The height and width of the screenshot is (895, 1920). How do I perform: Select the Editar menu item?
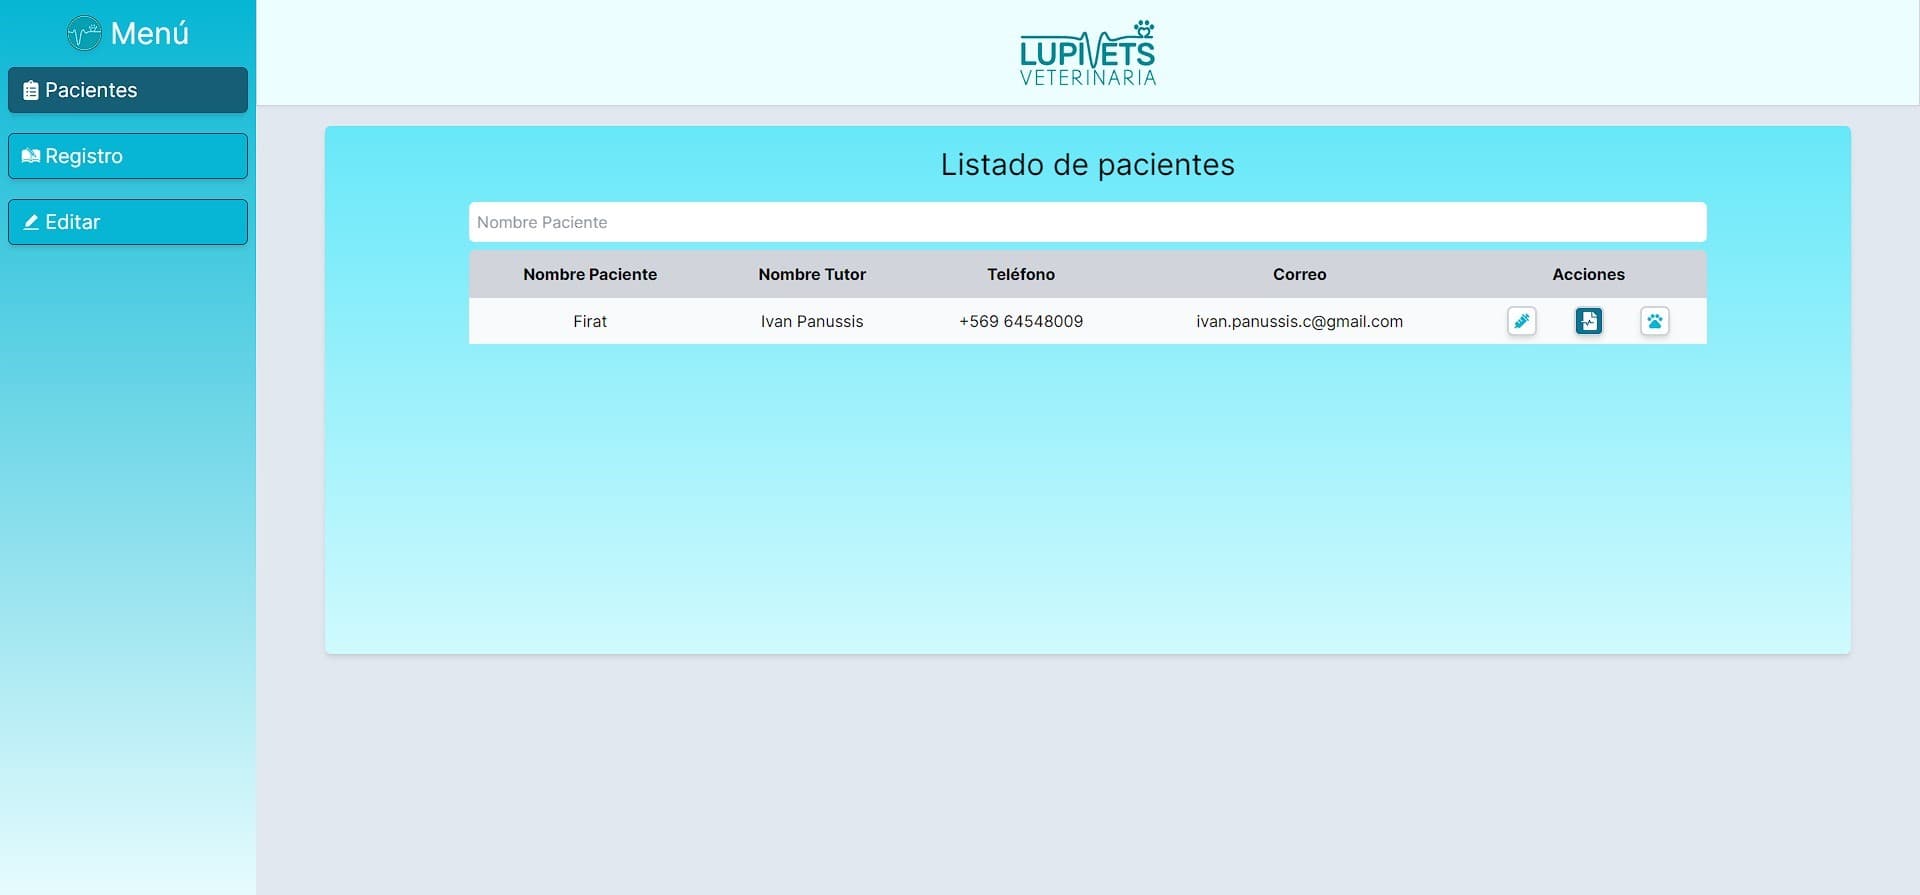point(128,222)
